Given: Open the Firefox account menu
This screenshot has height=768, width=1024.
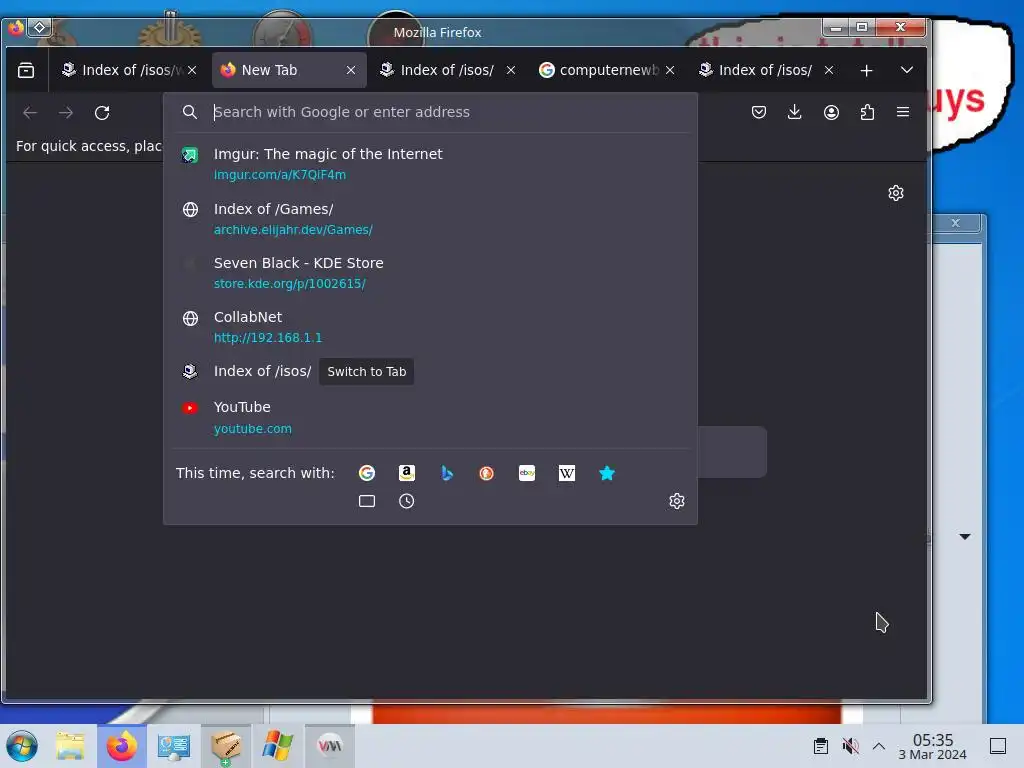Looking at the screenshot, I should coord(831,112).
